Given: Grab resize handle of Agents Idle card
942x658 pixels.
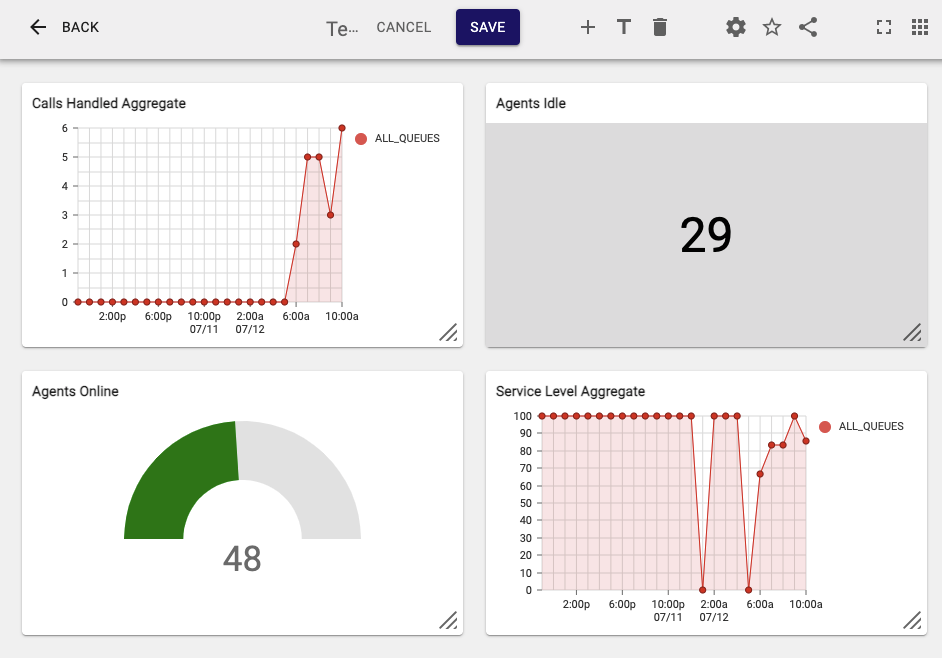Looking at the screenshot, I should click(x=912, y=332).
